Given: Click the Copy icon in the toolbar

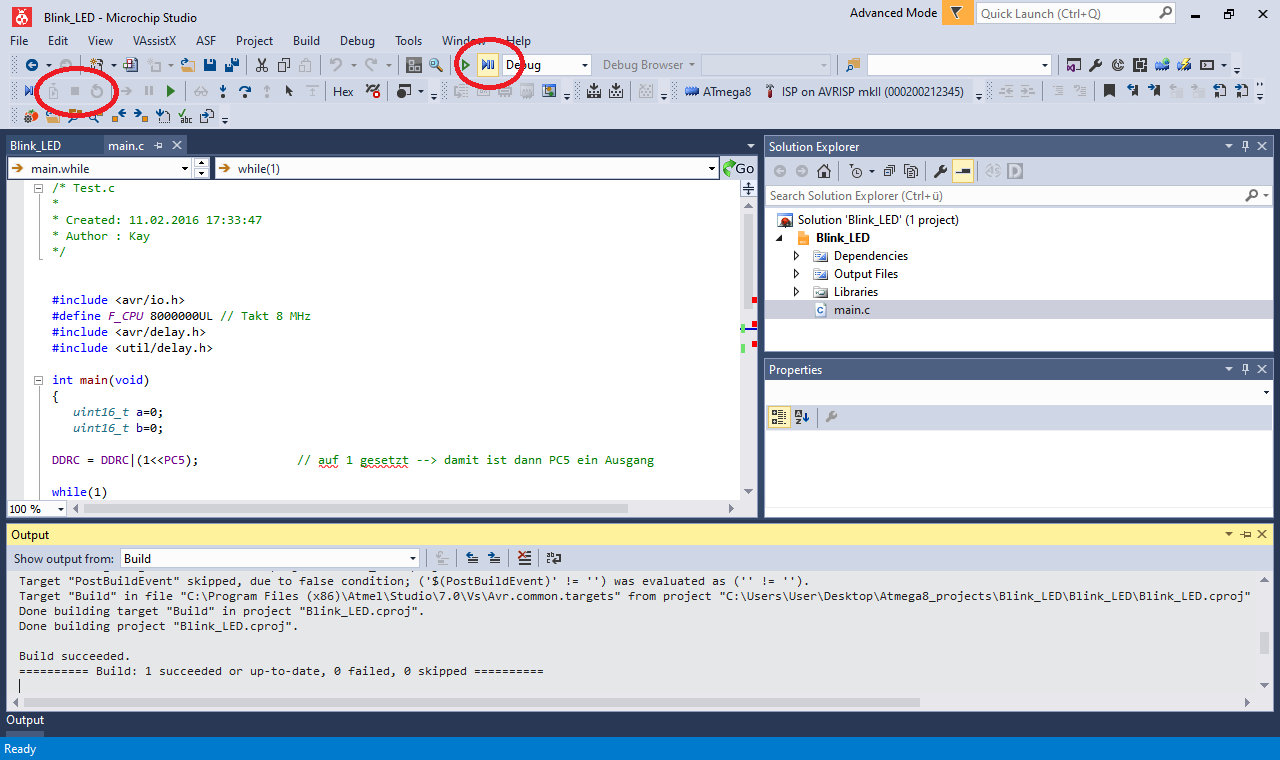Looking at the screenshot, I should click(x=283, y=65).
